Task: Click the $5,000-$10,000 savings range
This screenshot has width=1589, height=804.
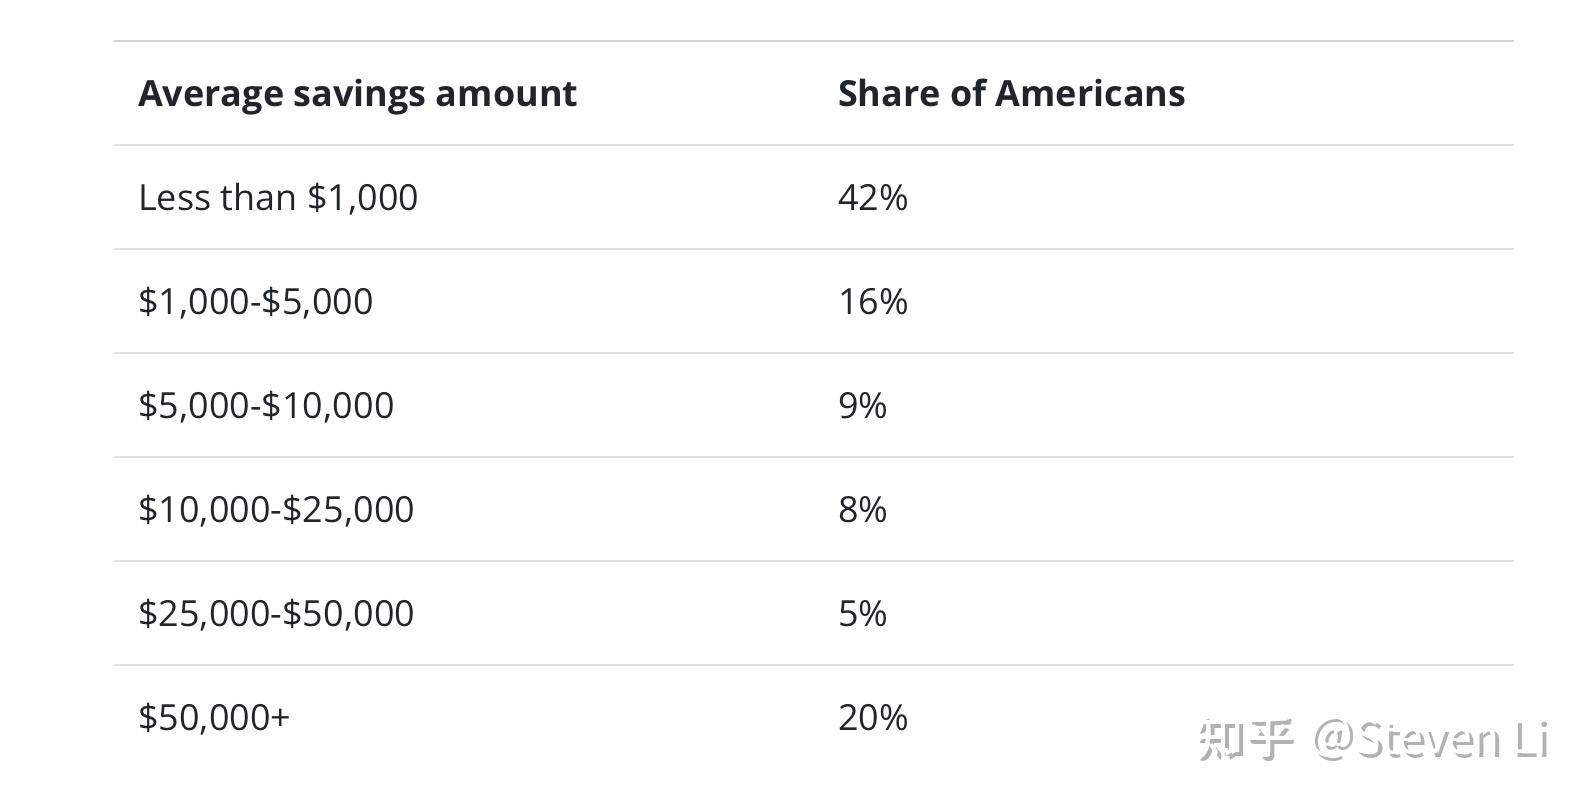Action: click(266, 406)
